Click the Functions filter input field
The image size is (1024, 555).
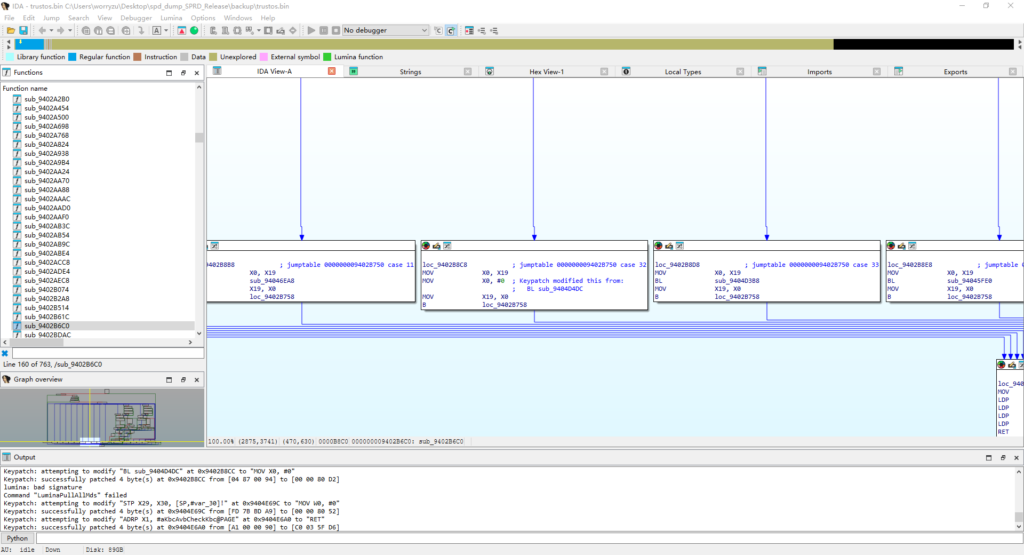pos(107,353)
